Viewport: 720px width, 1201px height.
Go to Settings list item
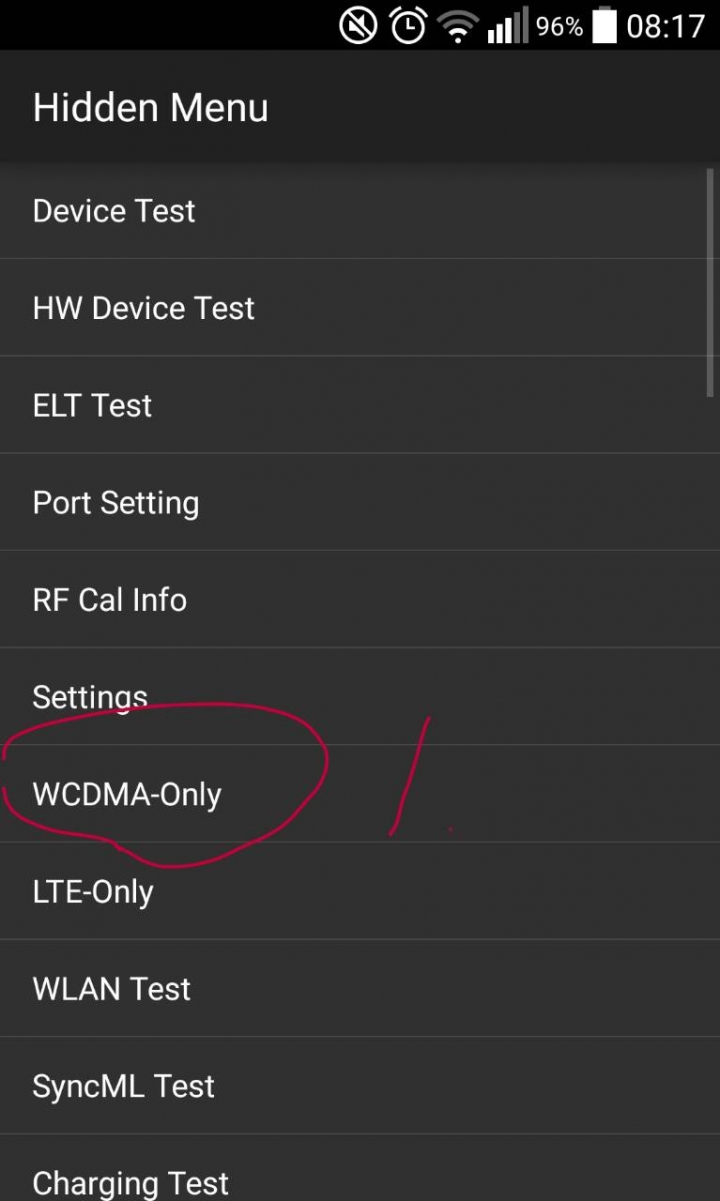pyautogui.click(x=360, y=696)
